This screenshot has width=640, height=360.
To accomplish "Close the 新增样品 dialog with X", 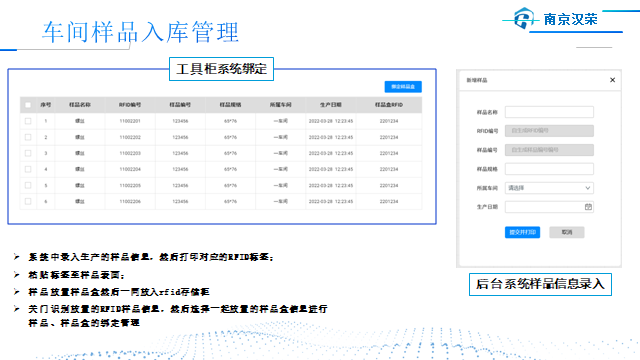I will point(612,80).
